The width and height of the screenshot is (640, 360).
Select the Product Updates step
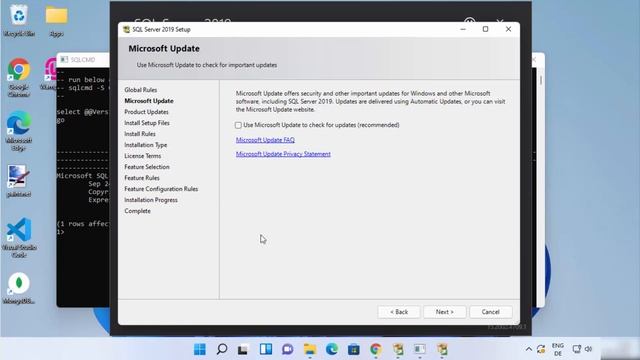point(146,112)
